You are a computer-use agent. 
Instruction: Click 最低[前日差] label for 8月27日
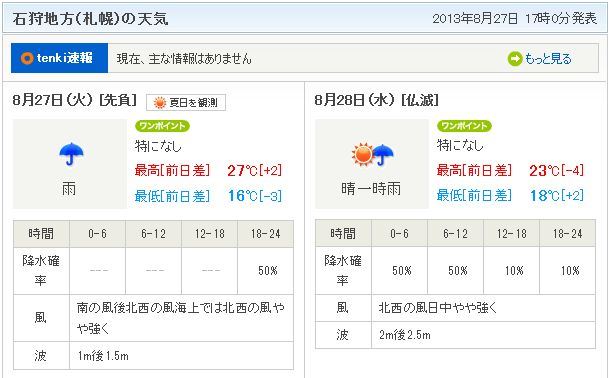point(172,196)
